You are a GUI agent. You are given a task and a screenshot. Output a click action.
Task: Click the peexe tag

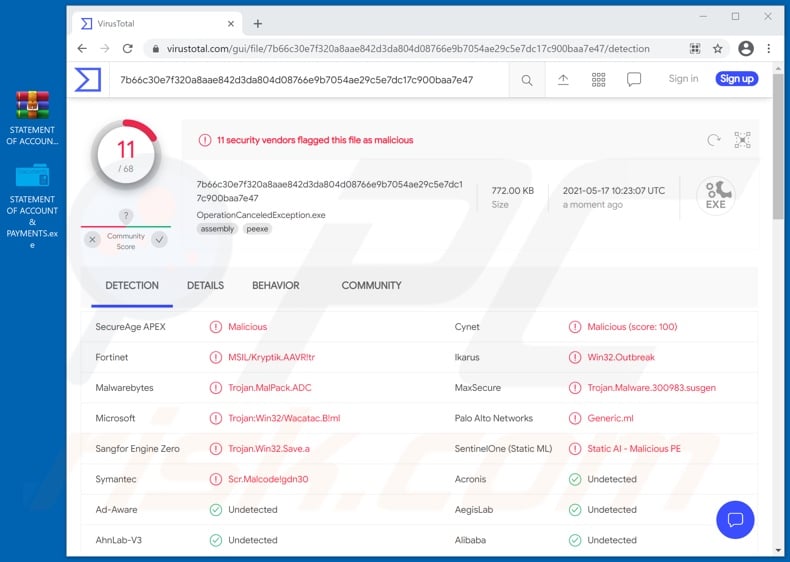click(x=257, y=229)
